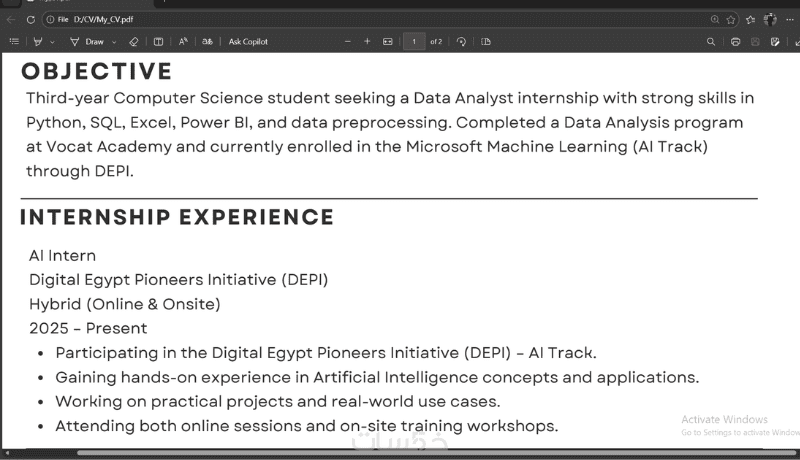Viewport: 800px width, 460px height.
Task: Select the Erase tool
Action: tap(135, 42)
